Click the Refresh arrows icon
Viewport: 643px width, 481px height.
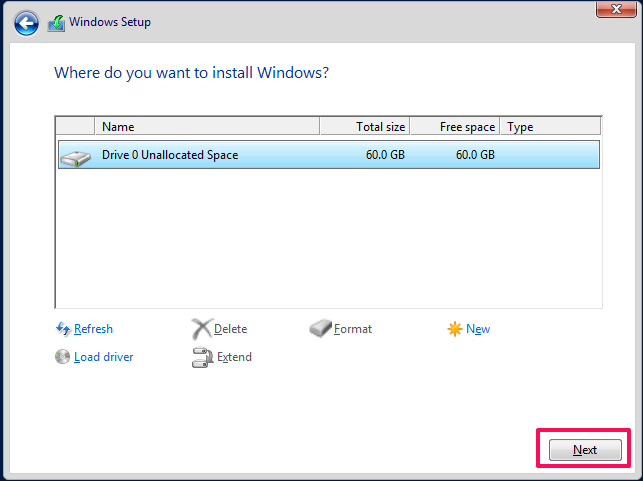[63, 329]
